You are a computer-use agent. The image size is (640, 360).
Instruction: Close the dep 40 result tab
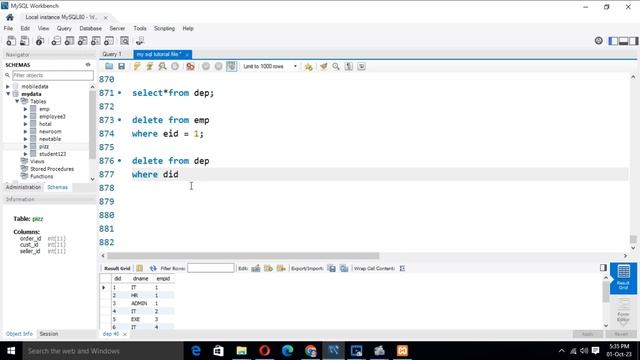tap(124, 334)
